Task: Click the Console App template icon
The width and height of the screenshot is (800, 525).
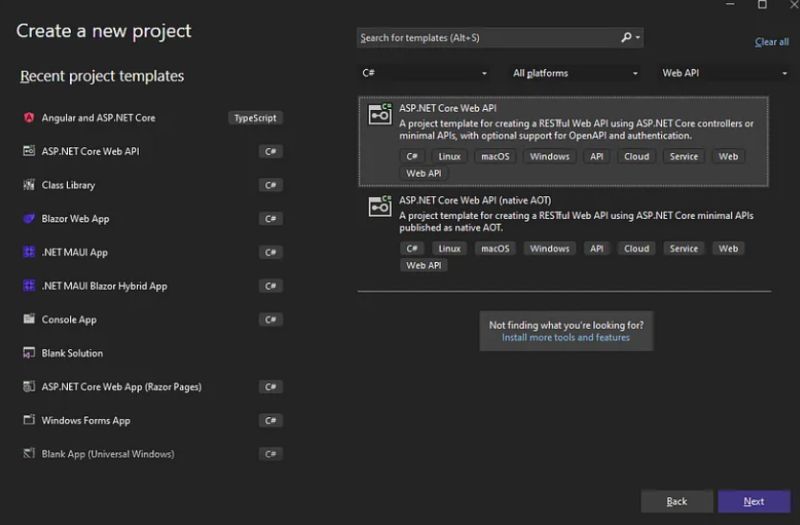Action: 29,319
